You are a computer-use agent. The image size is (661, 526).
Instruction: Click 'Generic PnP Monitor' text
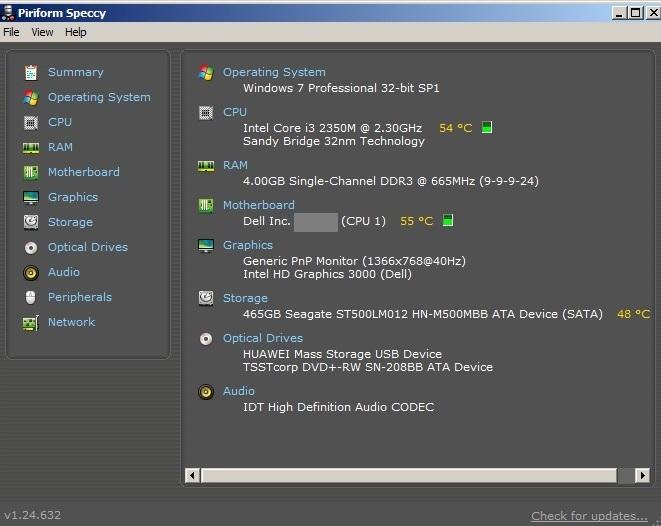click(301, 261)
